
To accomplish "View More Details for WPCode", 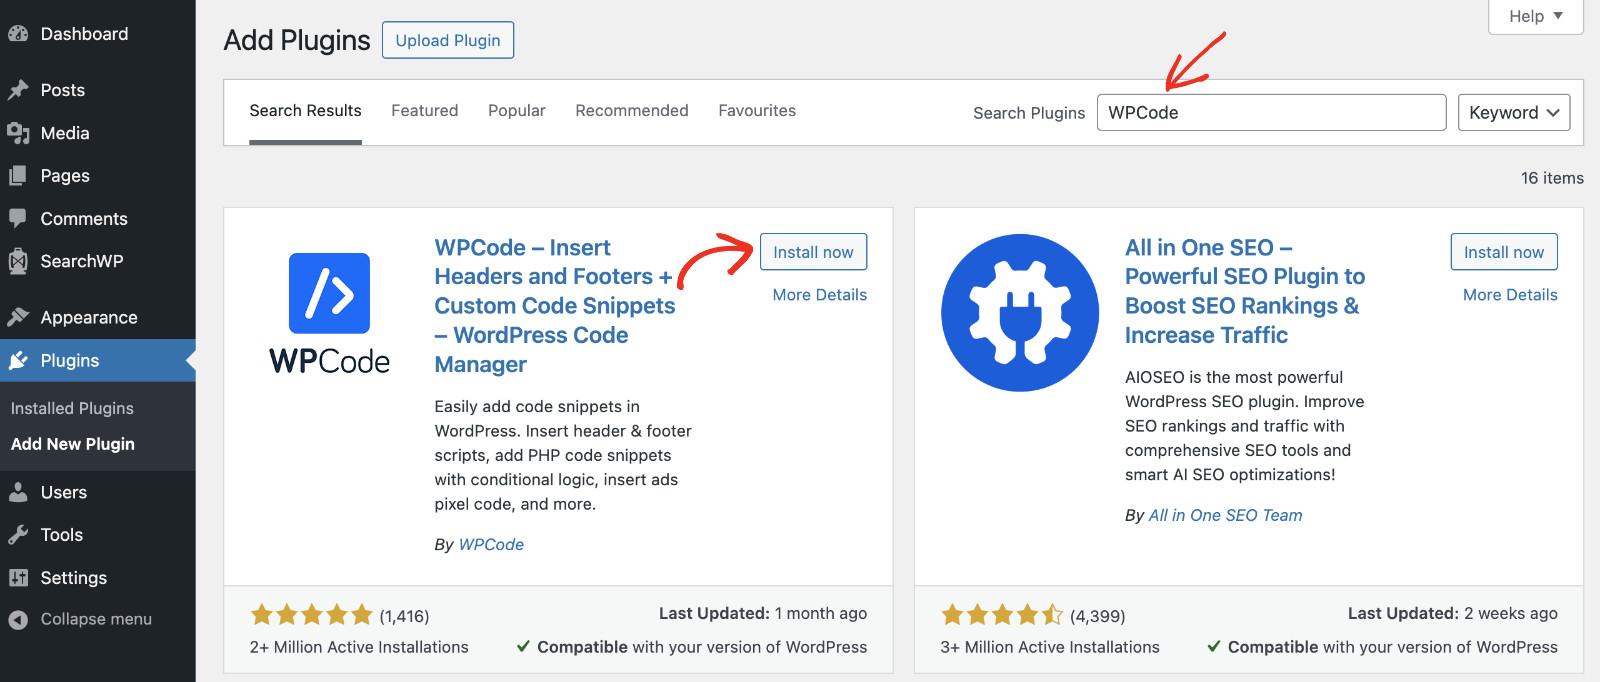I will point(820,295).
